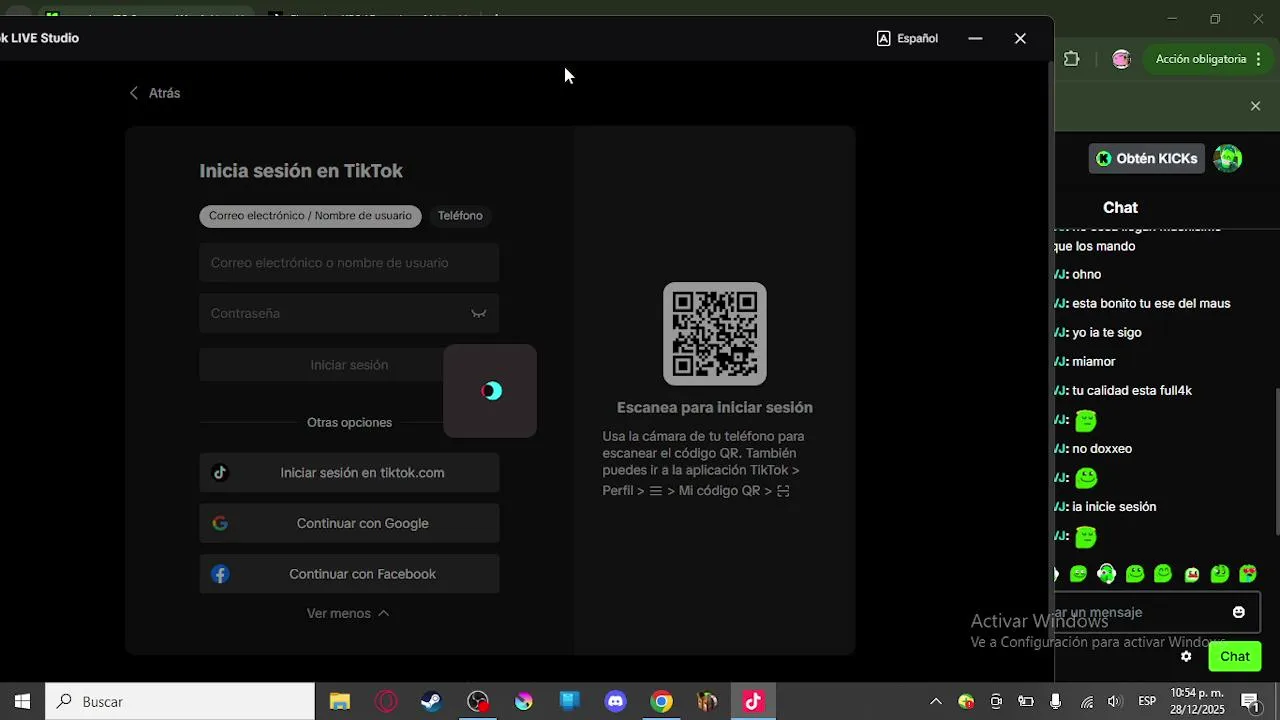1280x720 pixels.
Task: Click the Obtén KICKs button in browser
Action: coord(1146,158)
